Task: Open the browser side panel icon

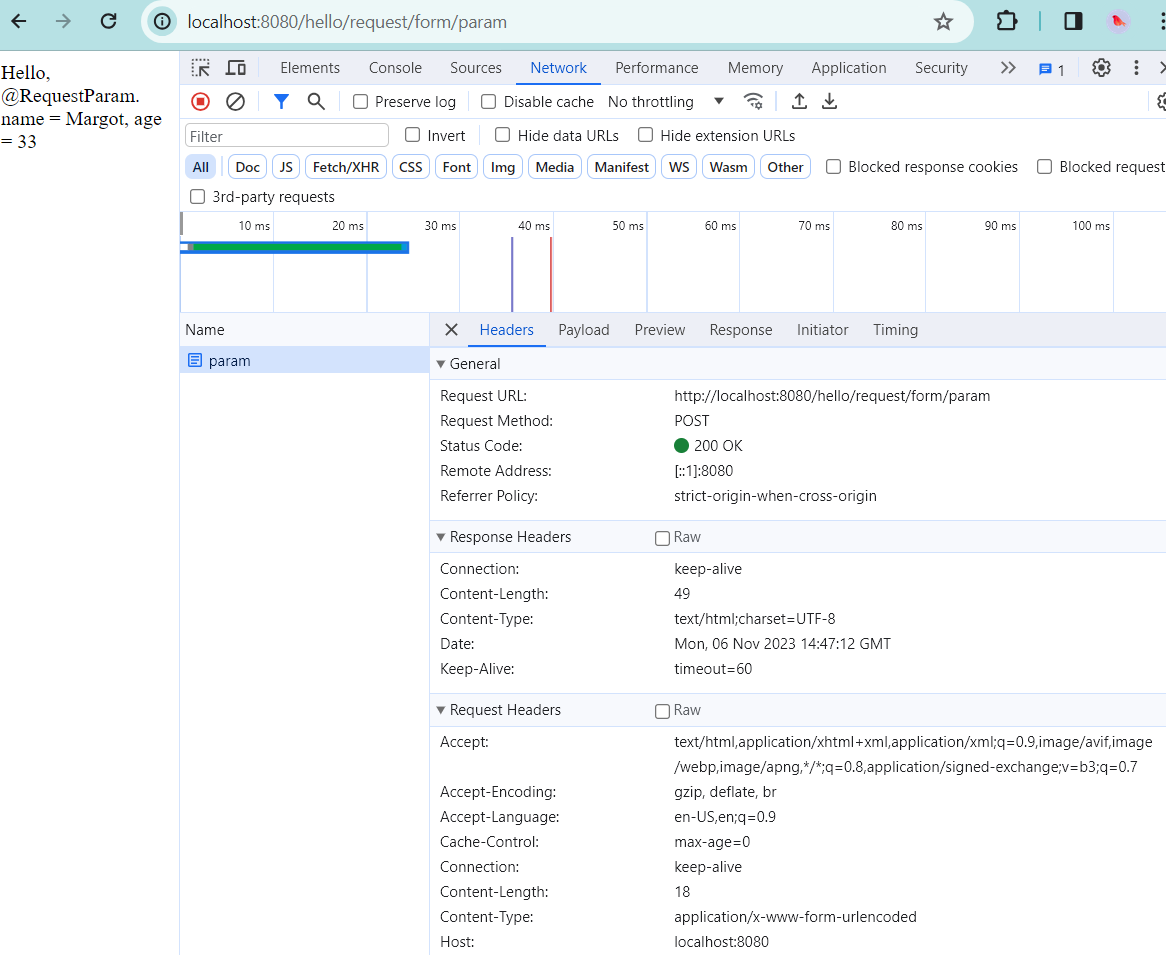Action: point(1073,22)
